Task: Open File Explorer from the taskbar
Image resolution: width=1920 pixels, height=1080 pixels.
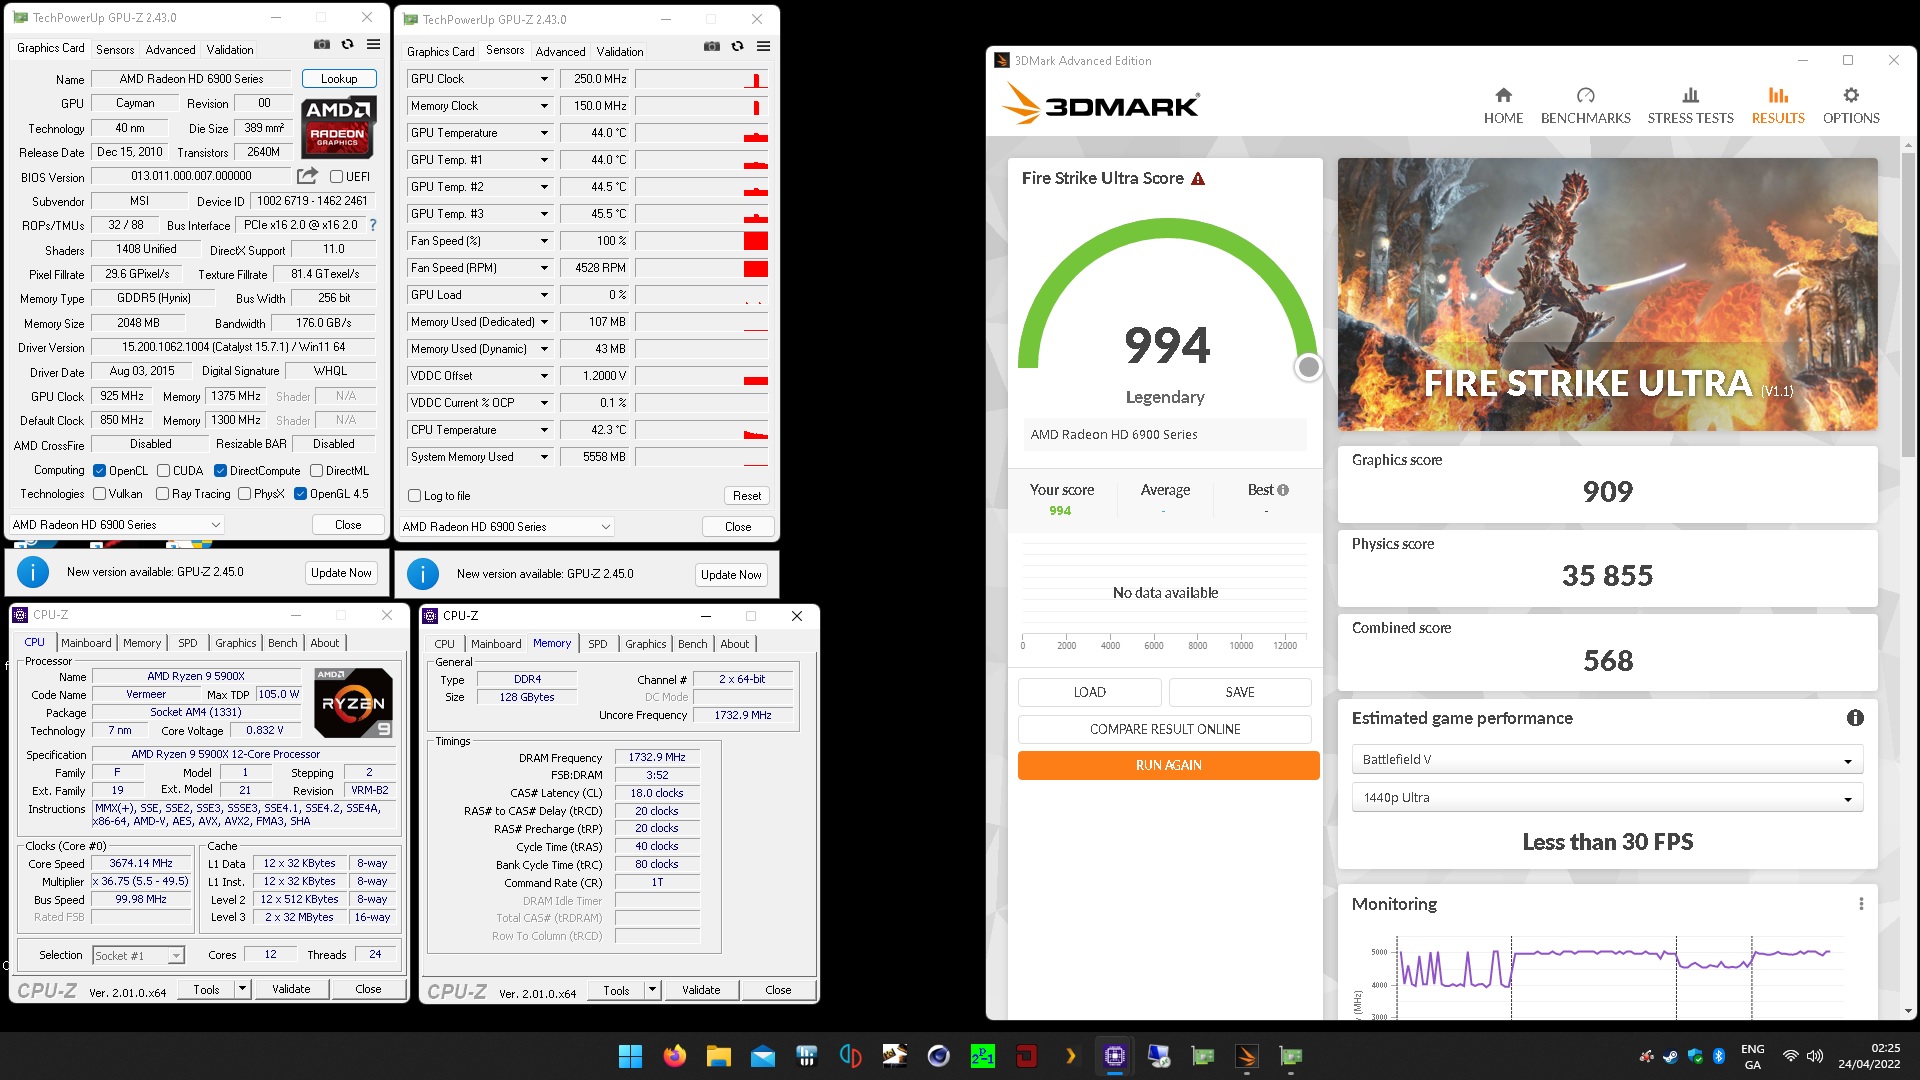Action: click(x=718, y=1056)
